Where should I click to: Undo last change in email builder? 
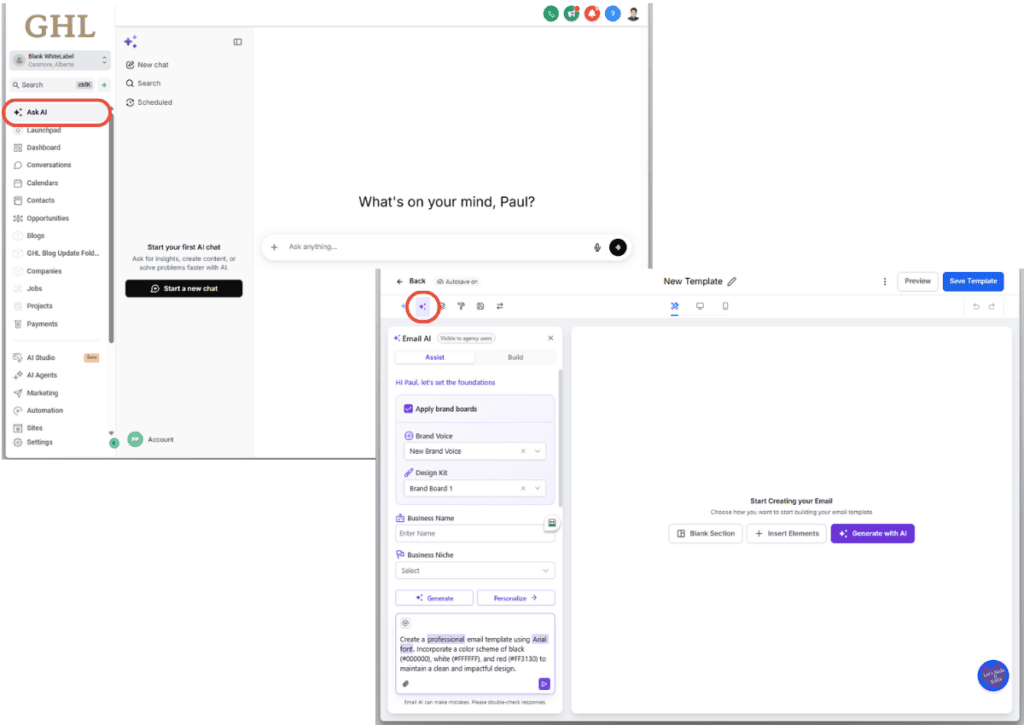(976, 306)
